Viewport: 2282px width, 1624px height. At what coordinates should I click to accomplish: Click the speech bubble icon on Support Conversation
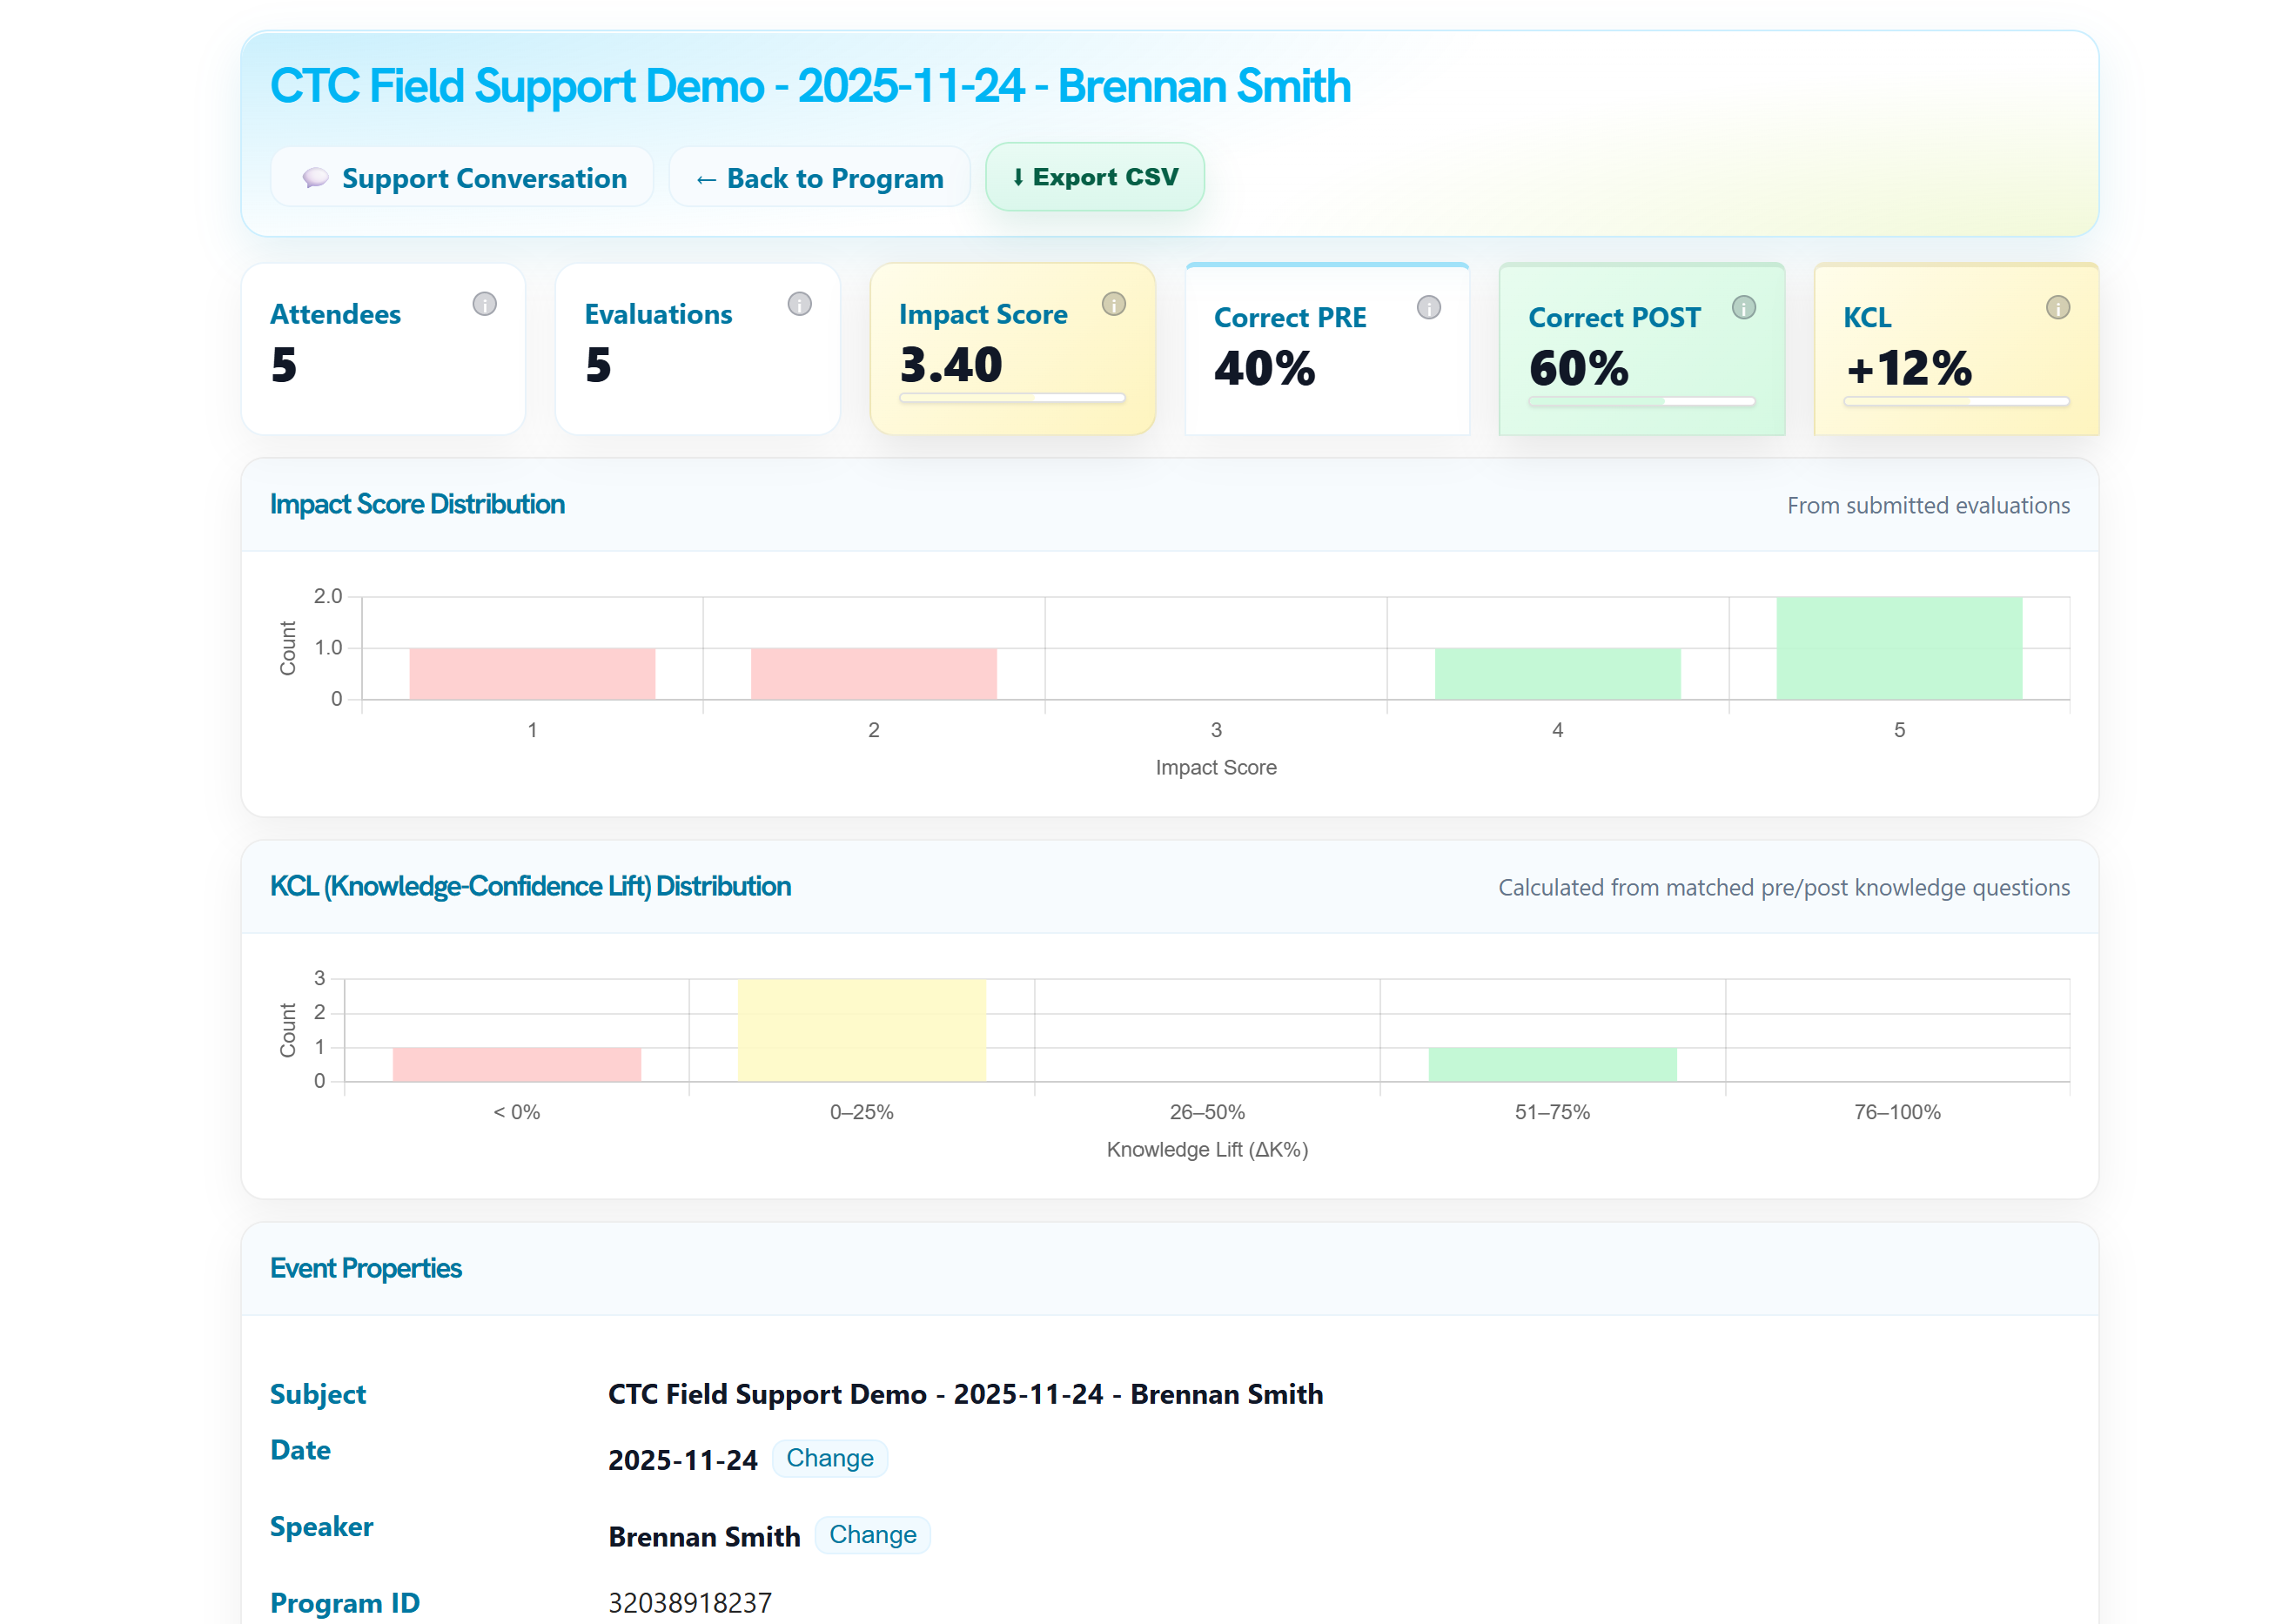click(316, 177)
